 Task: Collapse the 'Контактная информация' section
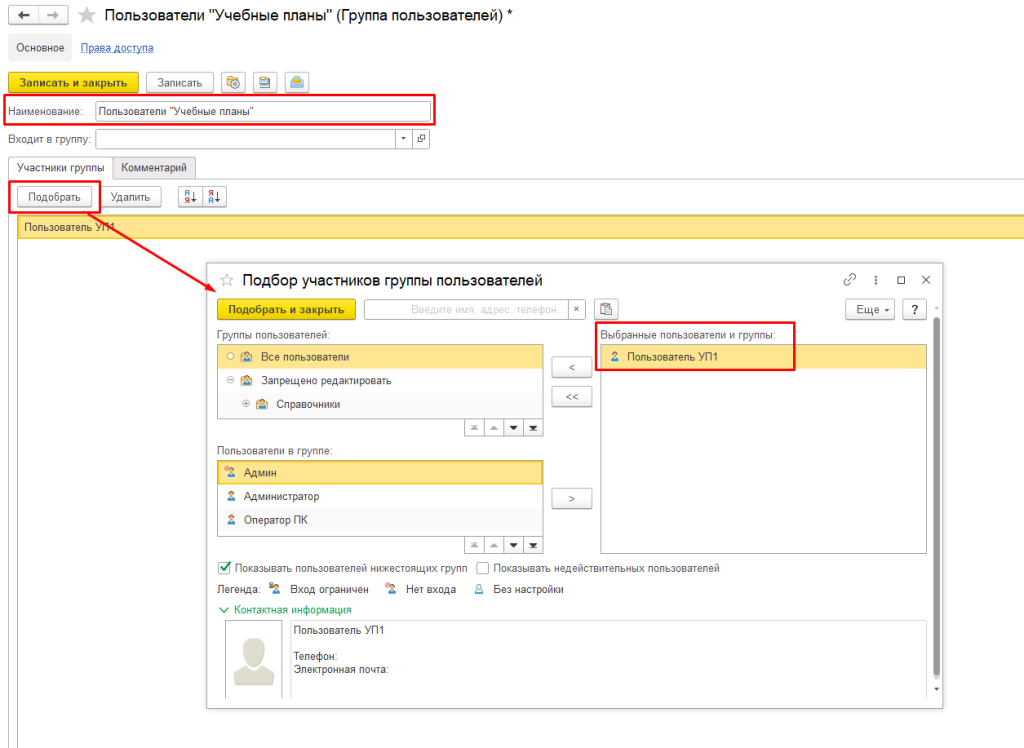(x=224, y=609)
